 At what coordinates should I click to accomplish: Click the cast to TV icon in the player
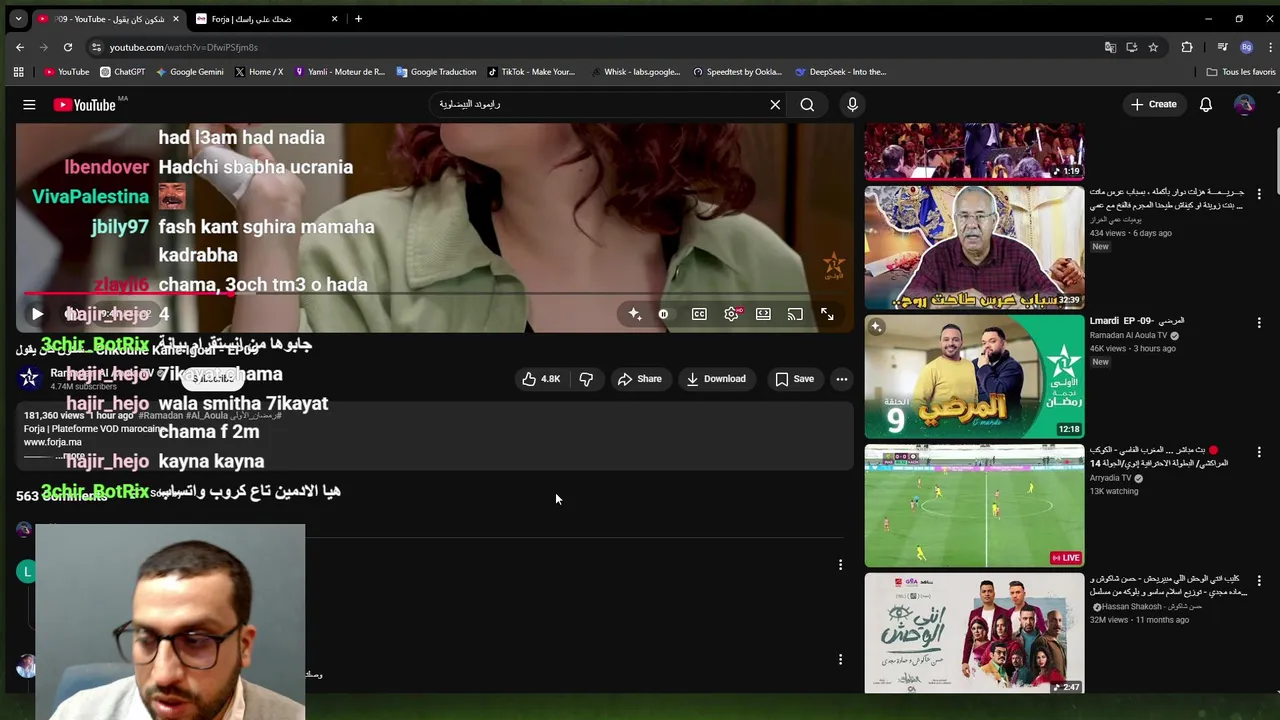pos(795,314)
